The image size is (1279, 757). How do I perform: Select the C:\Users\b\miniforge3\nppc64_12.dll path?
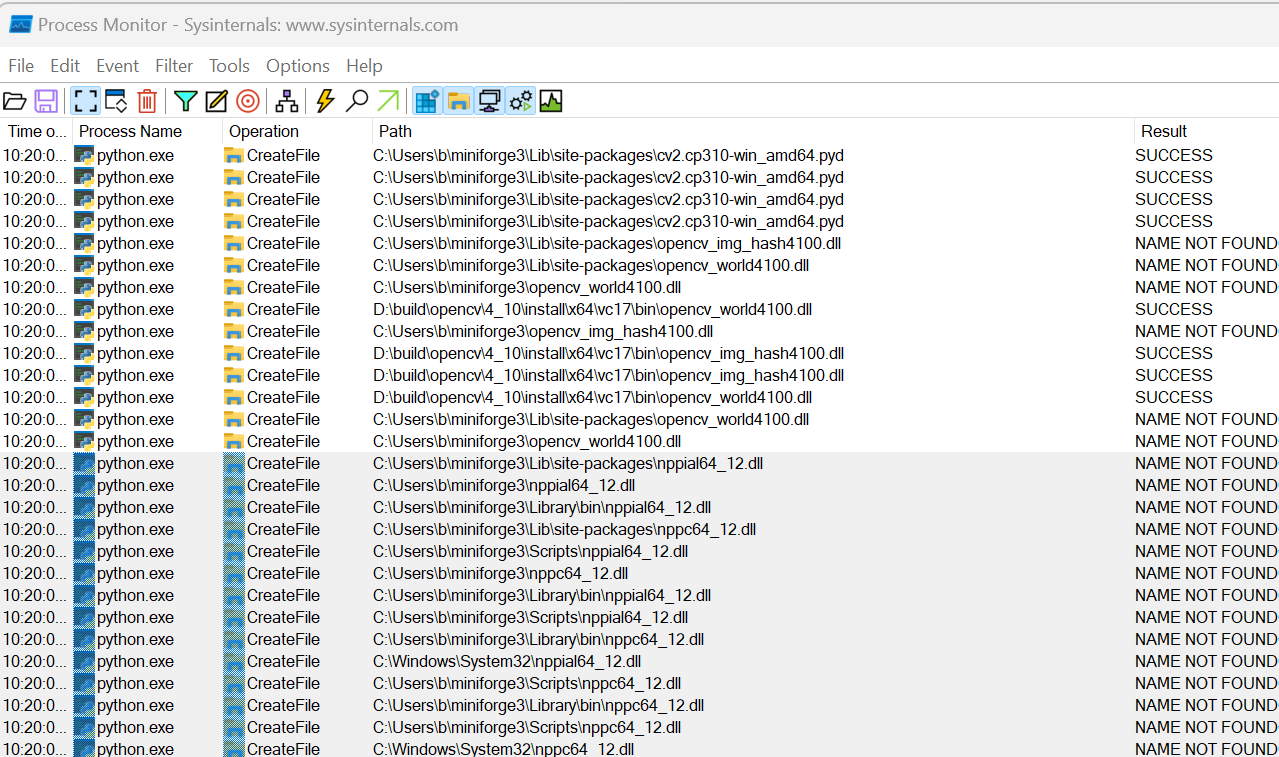click(x=500, y=573)
